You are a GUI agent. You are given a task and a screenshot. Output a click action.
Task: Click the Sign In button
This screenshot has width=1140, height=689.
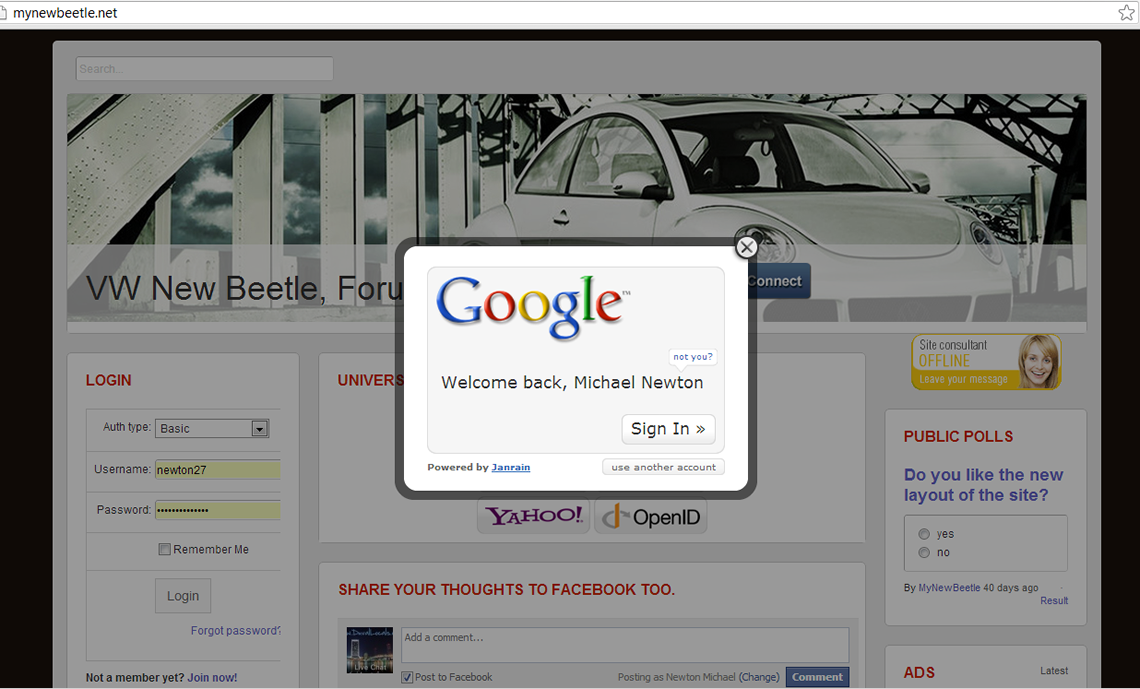pyautogui.click(x=668, y=429)
